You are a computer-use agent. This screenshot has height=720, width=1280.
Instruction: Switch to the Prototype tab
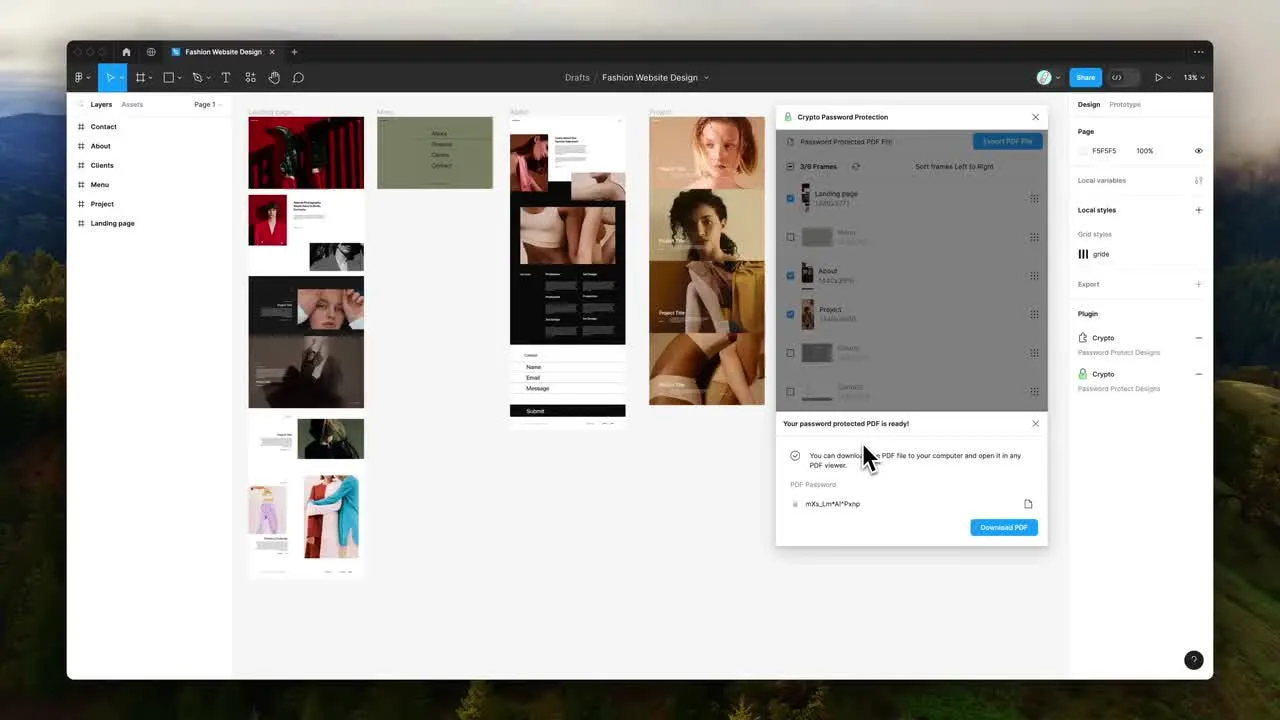(x=1124, y=105)
